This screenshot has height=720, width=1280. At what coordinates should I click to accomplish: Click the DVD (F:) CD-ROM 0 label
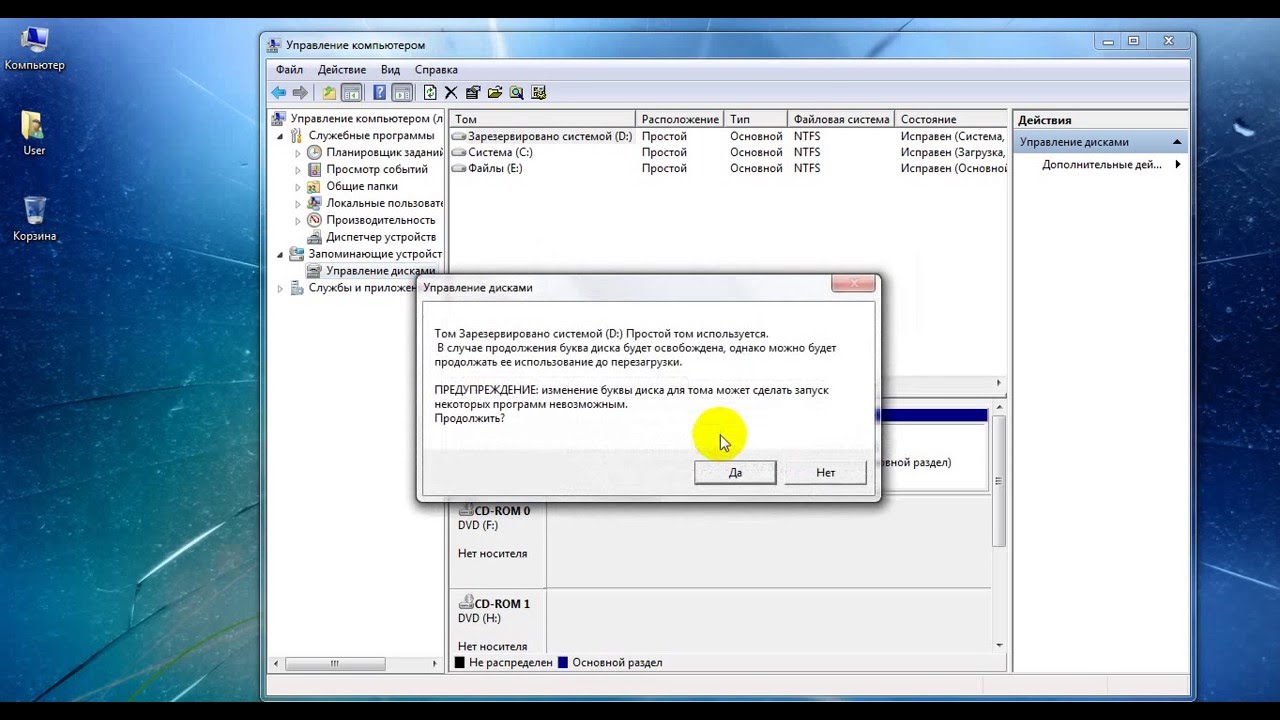point(477,525)
